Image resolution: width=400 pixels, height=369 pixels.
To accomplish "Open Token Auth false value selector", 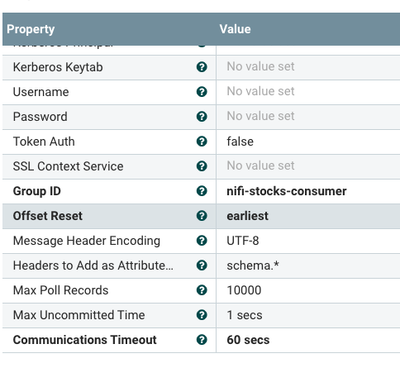I will tap(308, 142).
